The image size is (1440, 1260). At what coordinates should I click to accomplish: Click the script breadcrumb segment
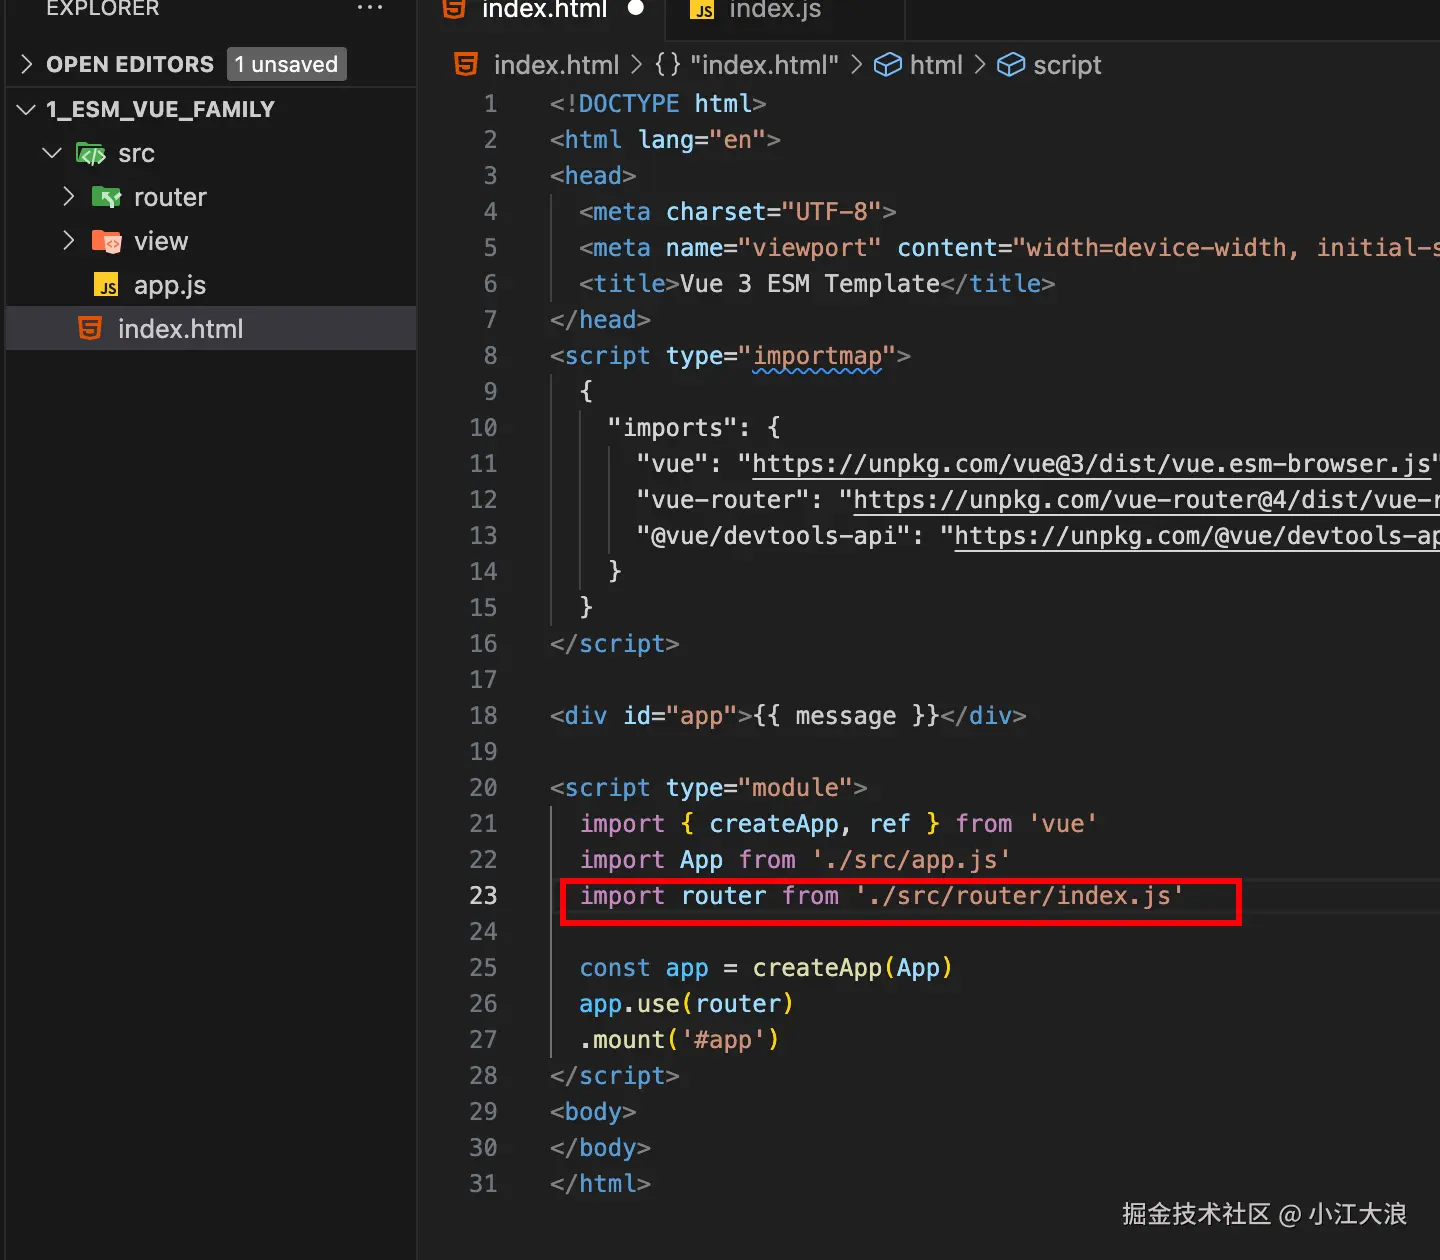[x=1067, y=65]
